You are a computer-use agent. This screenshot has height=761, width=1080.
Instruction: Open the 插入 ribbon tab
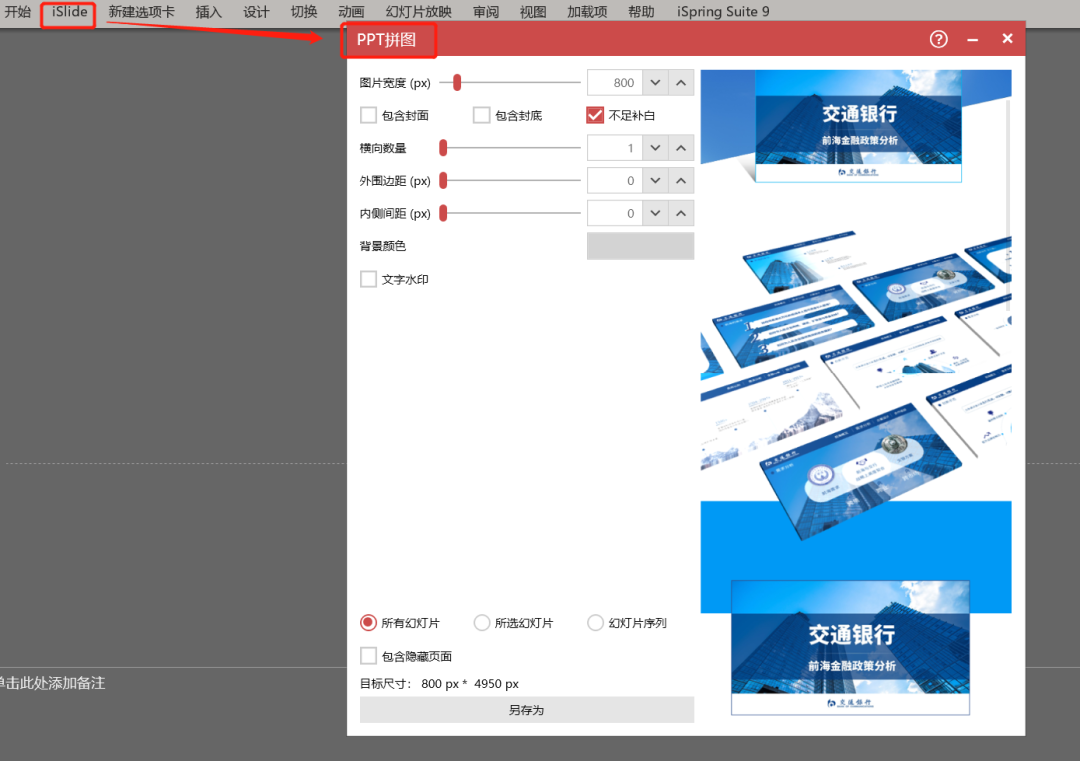(x=209, y=12)
